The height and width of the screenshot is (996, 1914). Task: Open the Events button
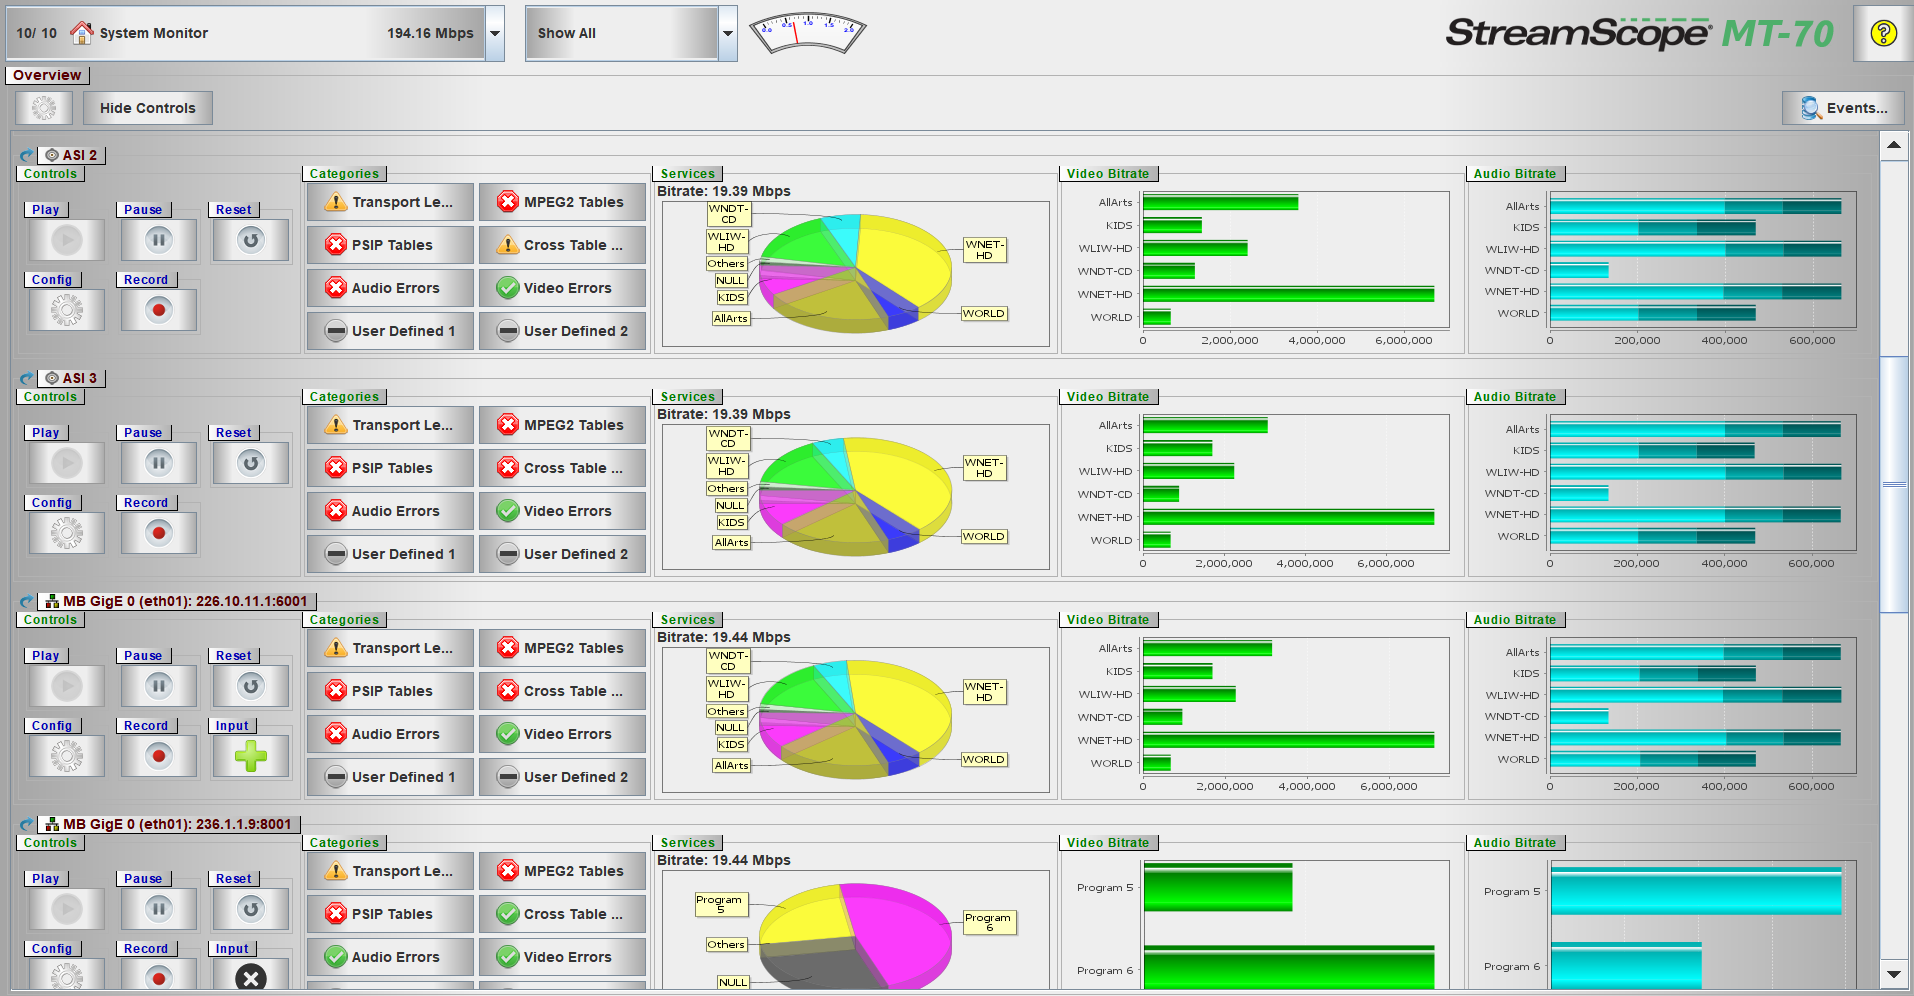[x=1843, y=108]
